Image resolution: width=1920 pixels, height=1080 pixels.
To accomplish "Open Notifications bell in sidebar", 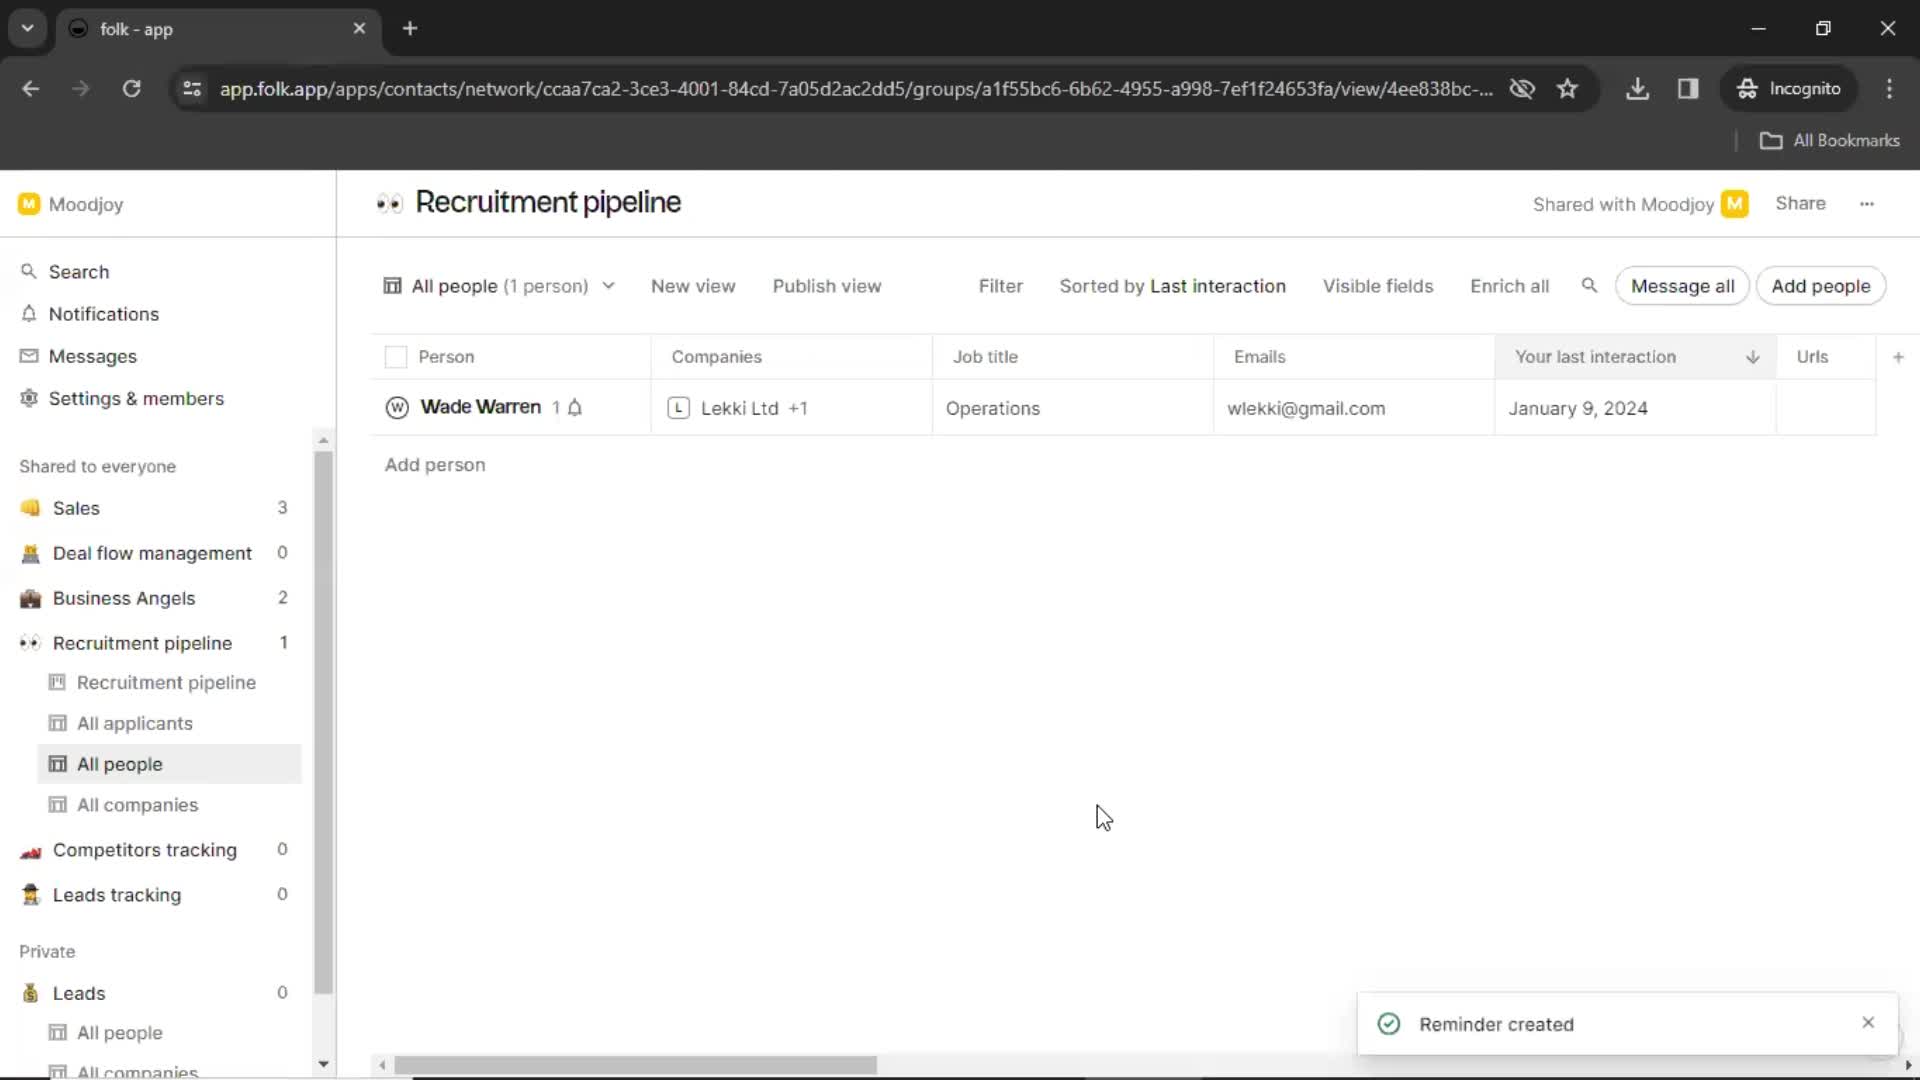I will tap(90, 314).
